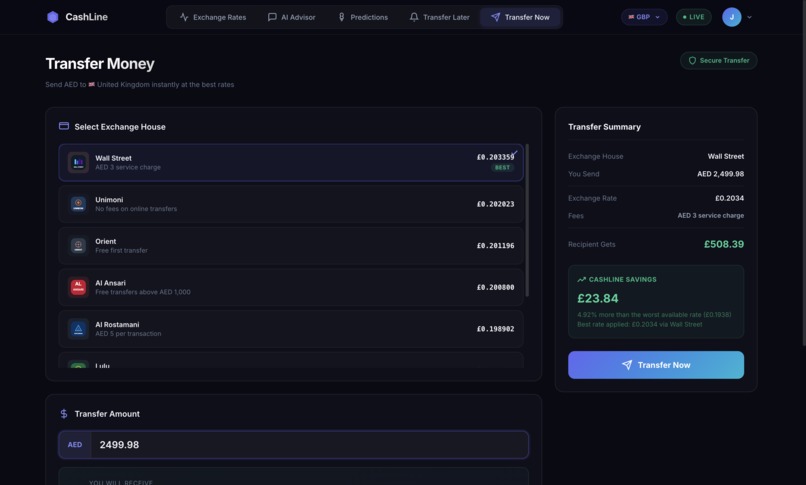The width and height of the screenshot is (806, 485).
Task: Click the user avatar with letter J
Action: click(731, 17)
